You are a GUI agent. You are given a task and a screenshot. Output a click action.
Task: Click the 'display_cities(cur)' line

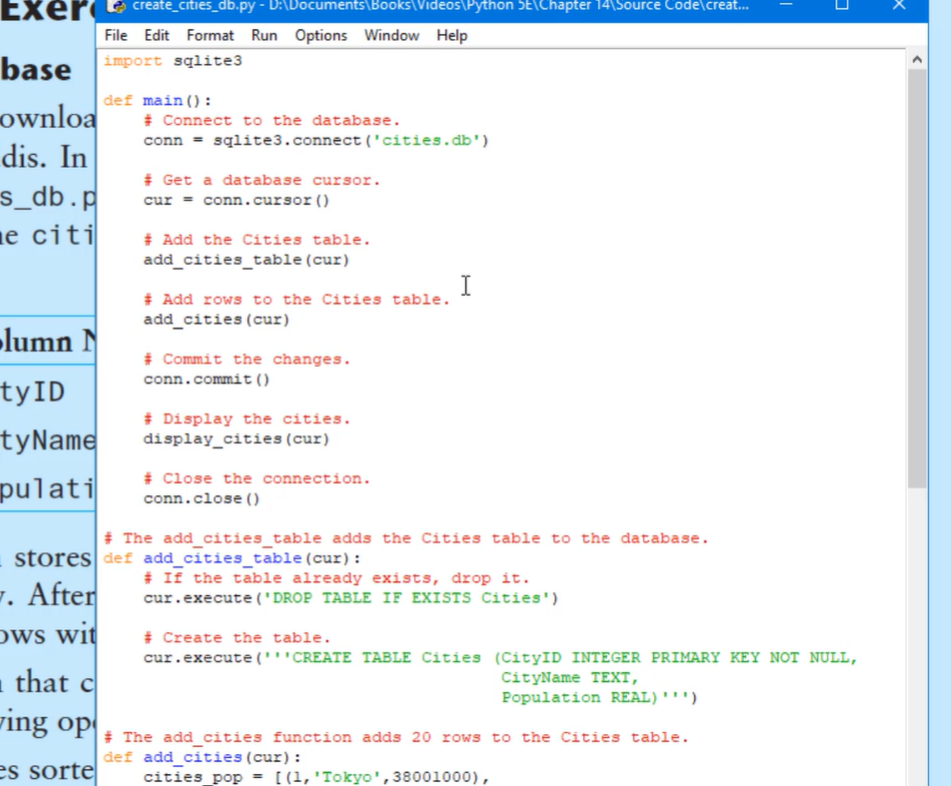237,439
